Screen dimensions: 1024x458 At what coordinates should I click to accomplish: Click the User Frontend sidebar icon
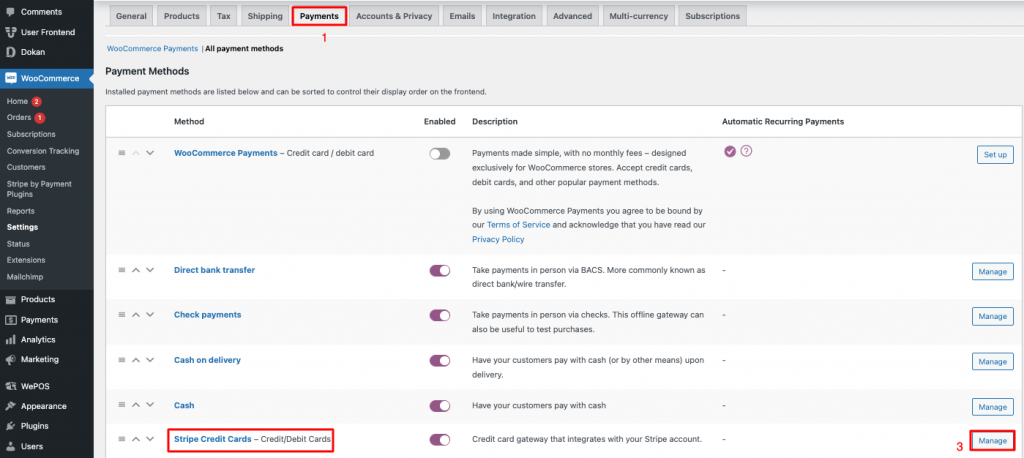pos(10,32)
